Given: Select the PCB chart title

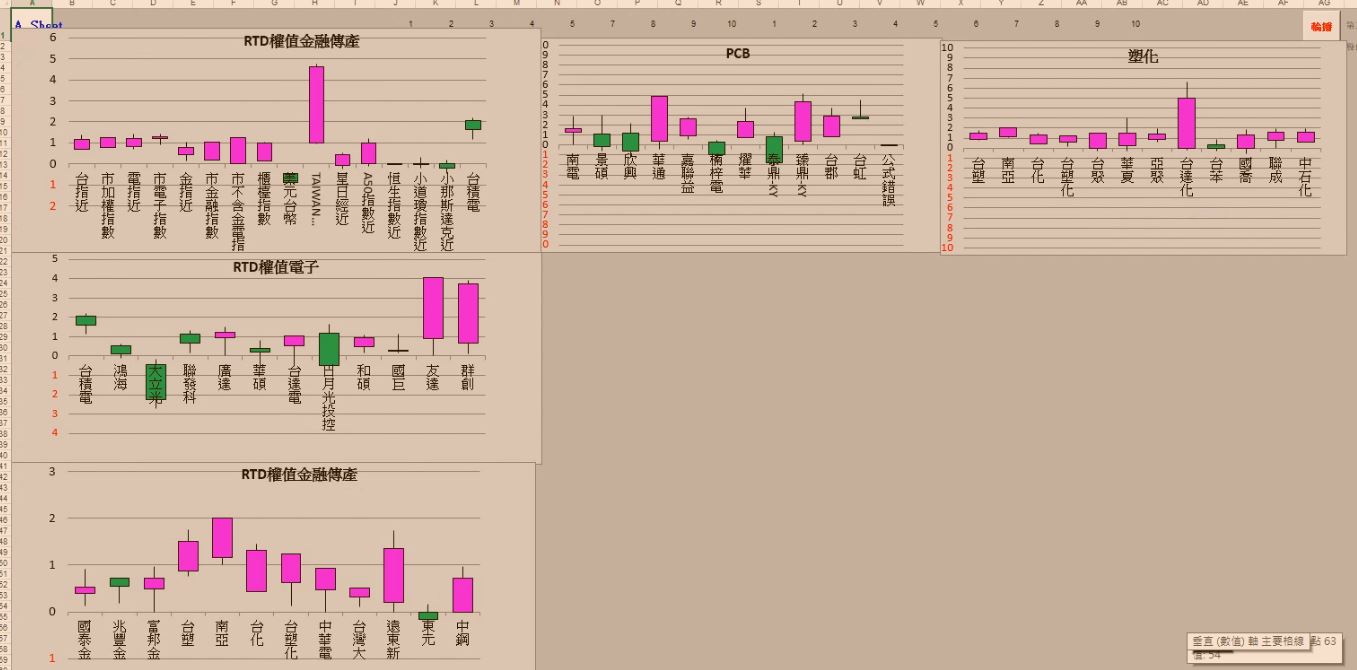Looking at the screenshot, I should [x=738, y=53].
